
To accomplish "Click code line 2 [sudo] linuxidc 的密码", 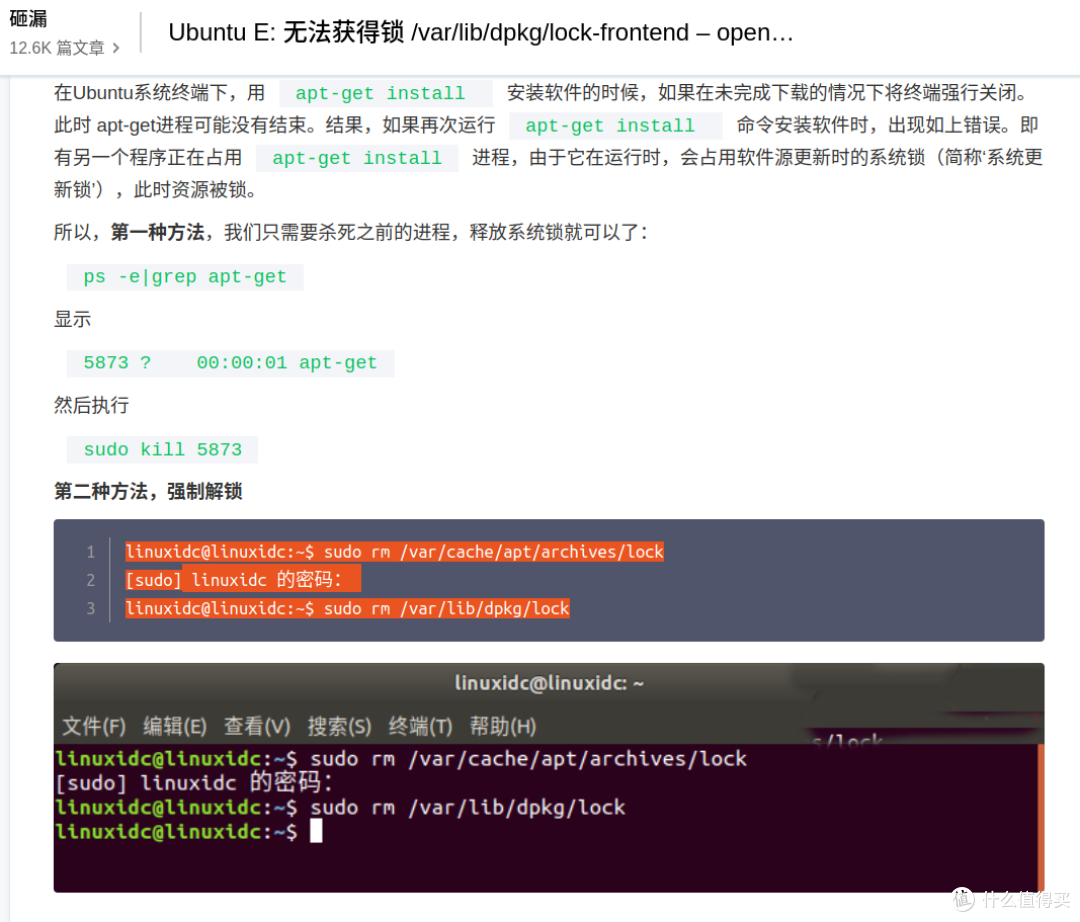I will pos(242,580).
